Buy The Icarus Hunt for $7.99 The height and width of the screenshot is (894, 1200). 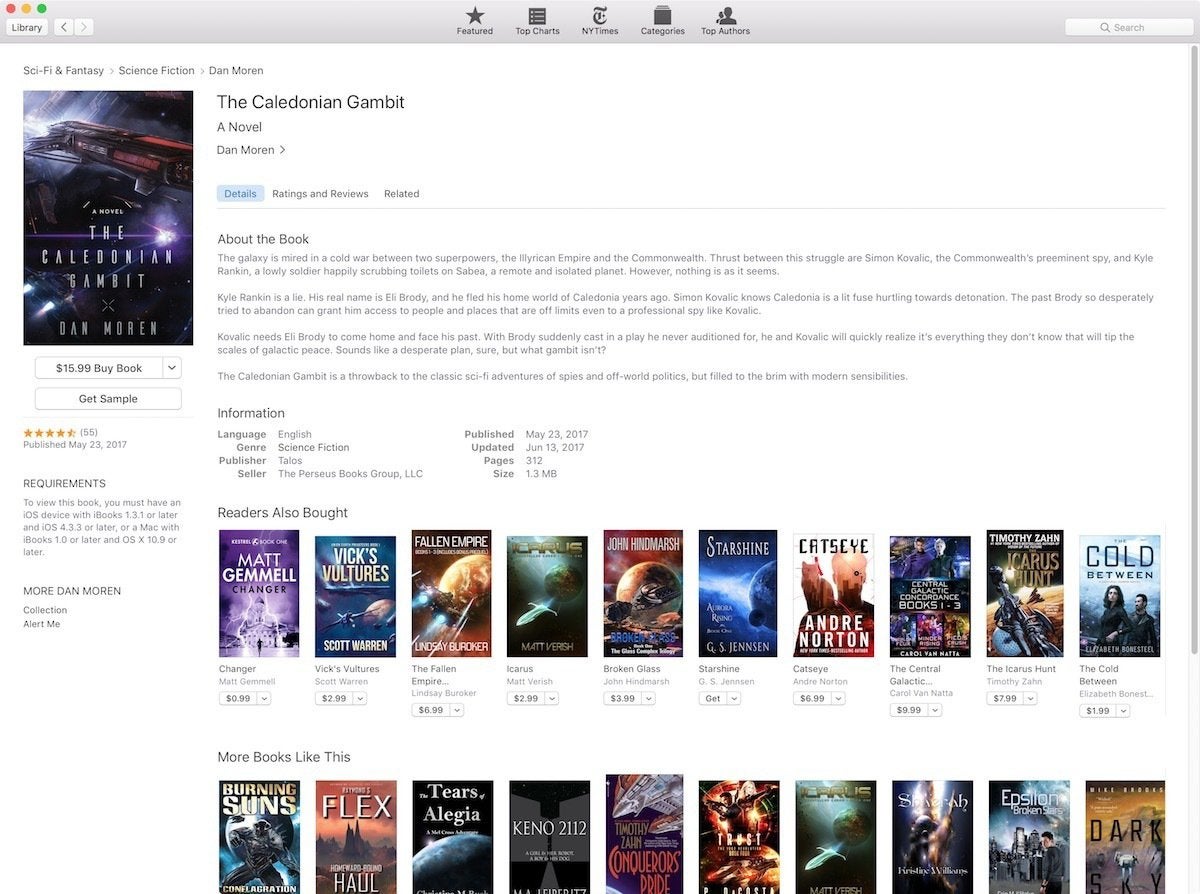tap(1006, 698)
